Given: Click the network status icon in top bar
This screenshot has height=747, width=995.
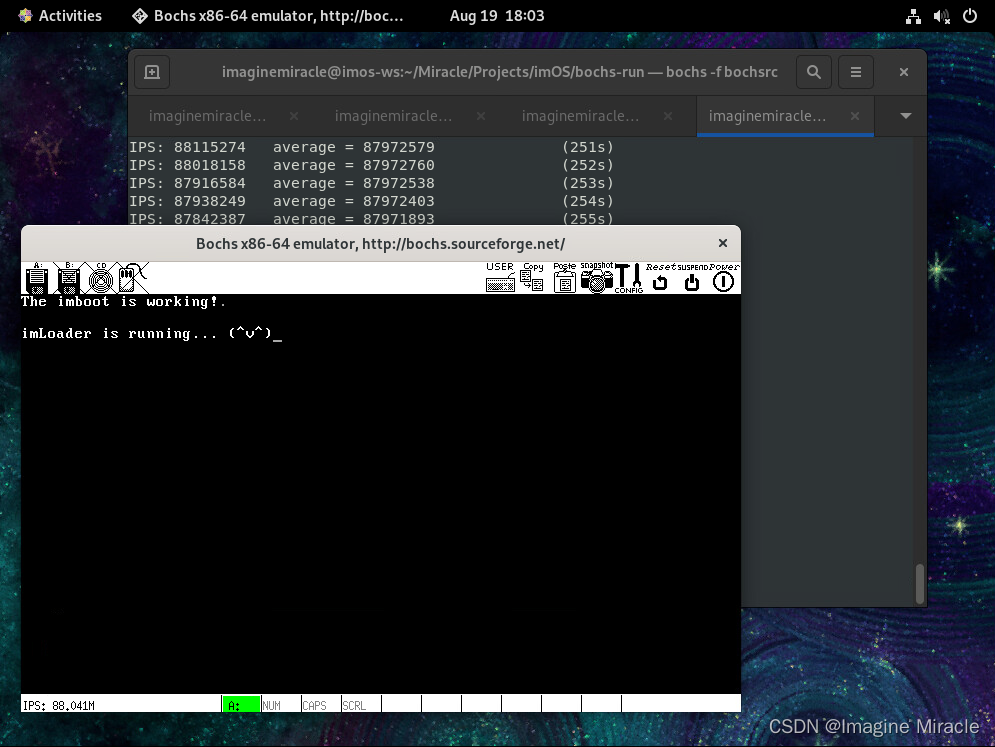Looking at the screenshot, I should tap(913, 17).
